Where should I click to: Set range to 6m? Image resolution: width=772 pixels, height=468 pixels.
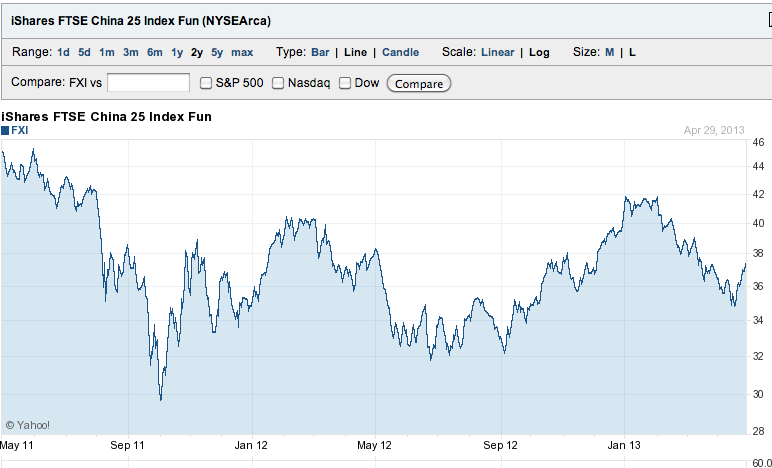pos(155,52)
